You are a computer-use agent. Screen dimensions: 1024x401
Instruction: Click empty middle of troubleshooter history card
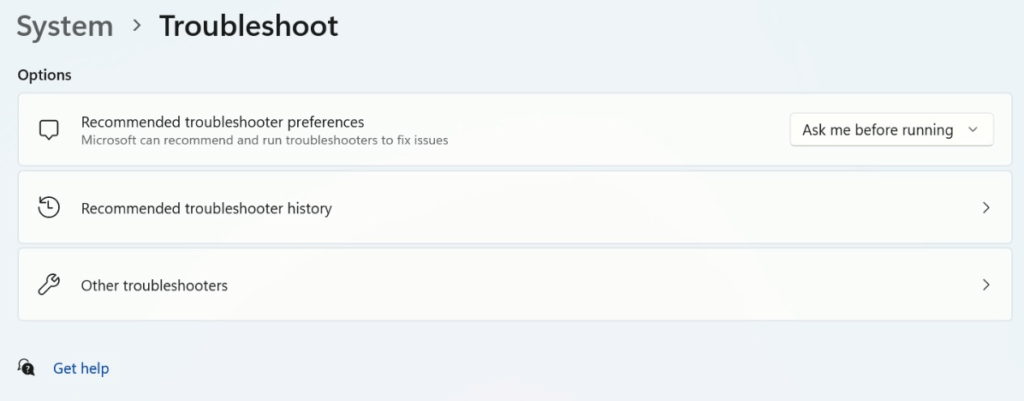tap(600, 208)
